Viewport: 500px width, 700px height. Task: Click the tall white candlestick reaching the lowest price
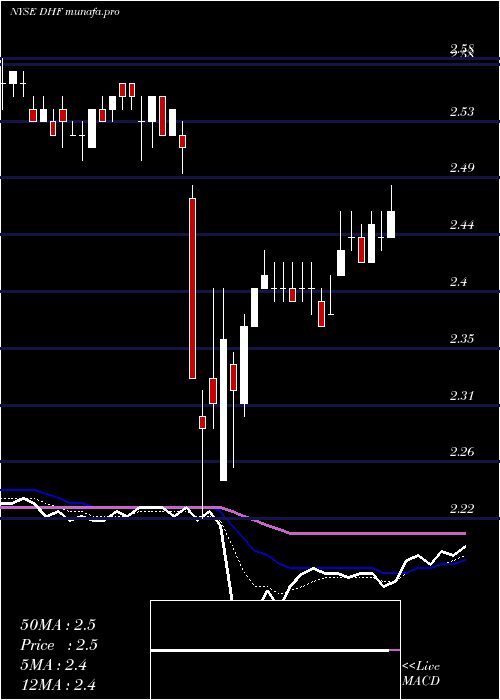click(x=223, y=410)
